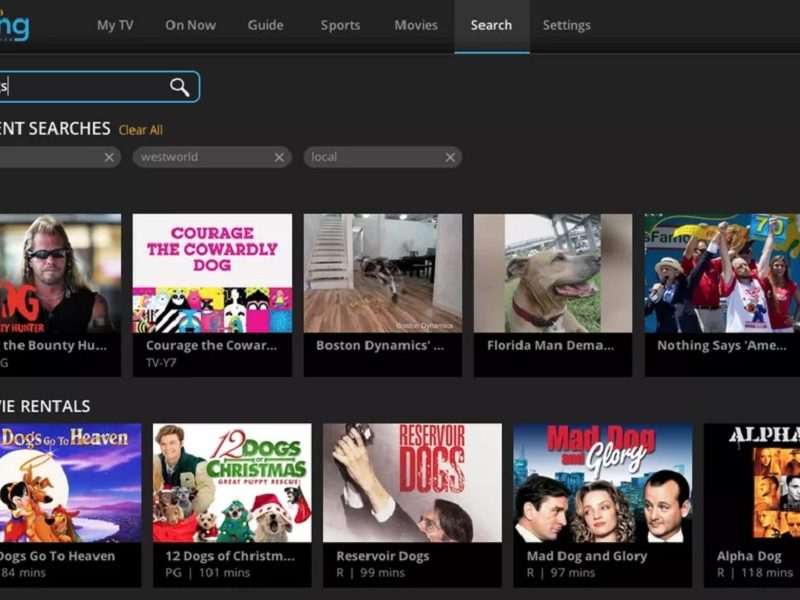
Task: Open 12 Dogs of Christmas poster
Action: coord(232,483)
